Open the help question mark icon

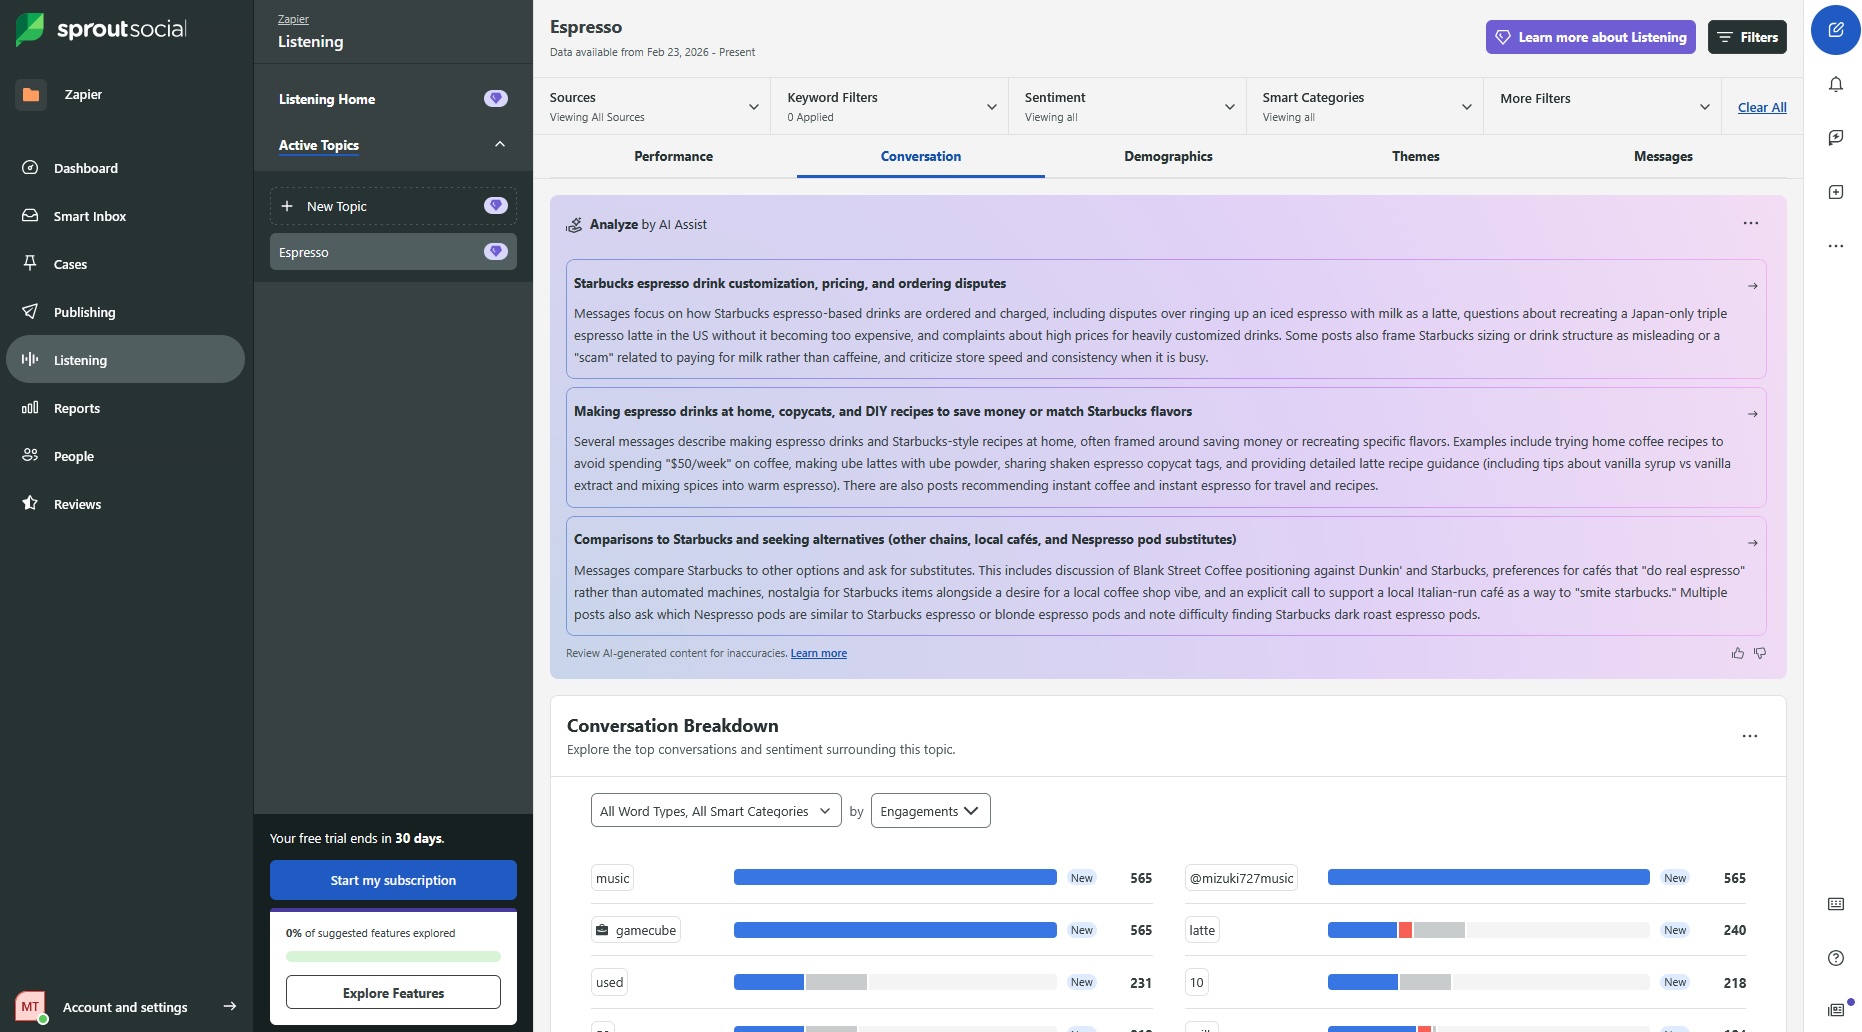coord(1835,958)
